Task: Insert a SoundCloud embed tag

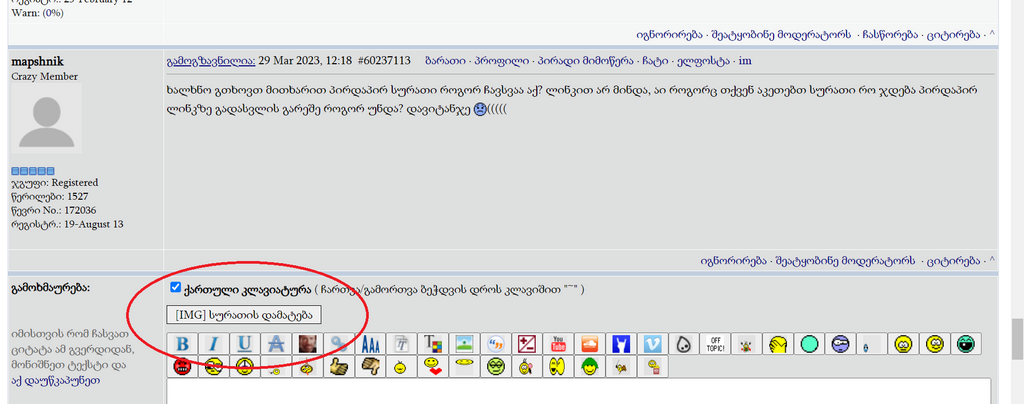Action: coord(590,344)
